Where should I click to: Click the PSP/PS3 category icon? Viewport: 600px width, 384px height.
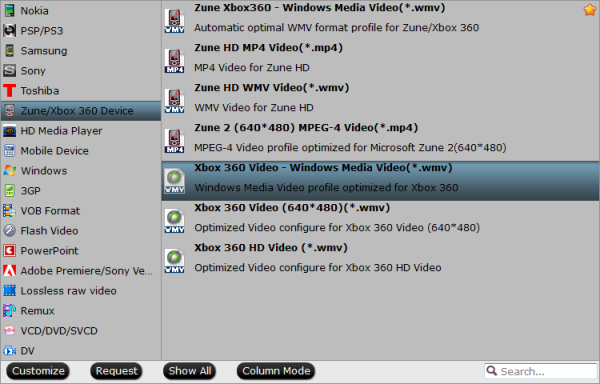[9, 31]
